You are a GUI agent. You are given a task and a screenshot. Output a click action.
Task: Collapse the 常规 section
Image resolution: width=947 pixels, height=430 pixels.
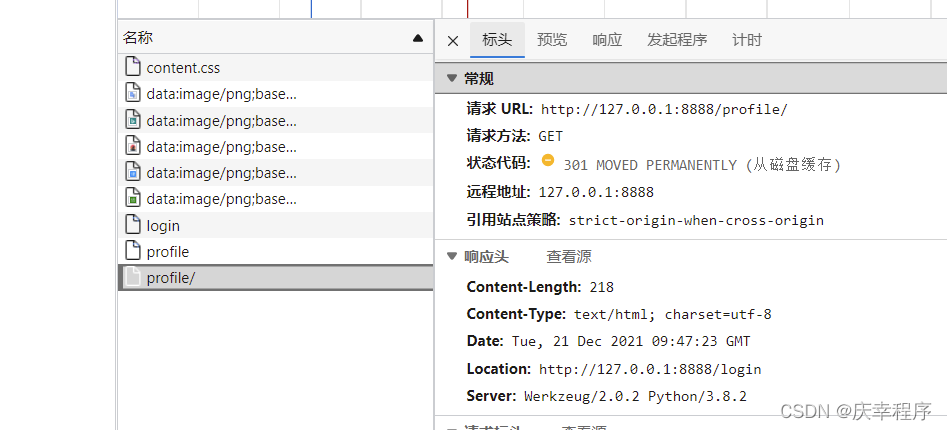(x=452, y=79)
